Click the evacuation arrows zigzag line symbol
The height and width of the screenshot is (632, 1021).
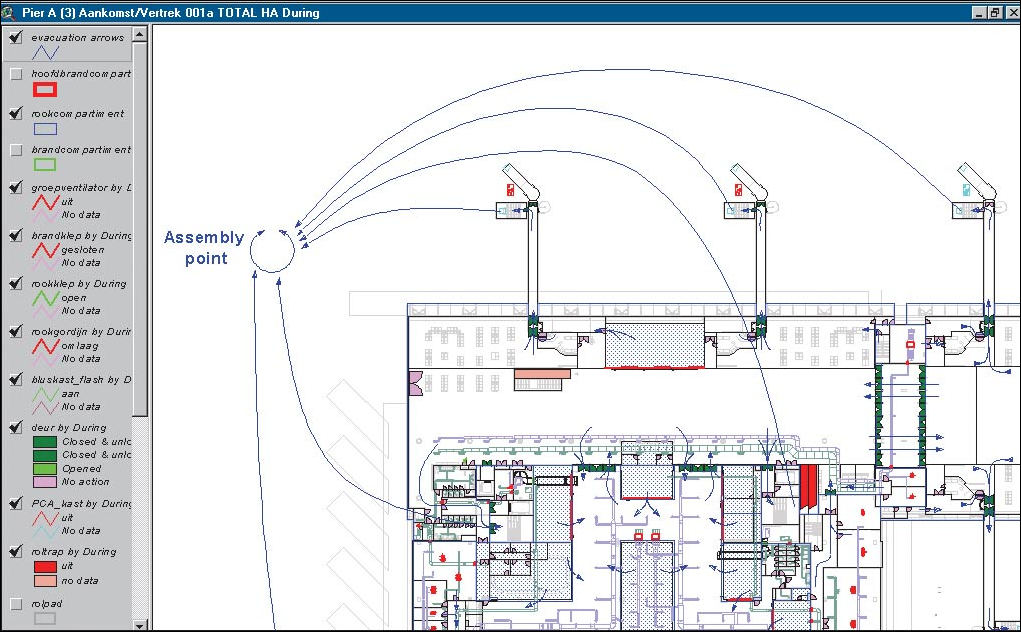45,52
